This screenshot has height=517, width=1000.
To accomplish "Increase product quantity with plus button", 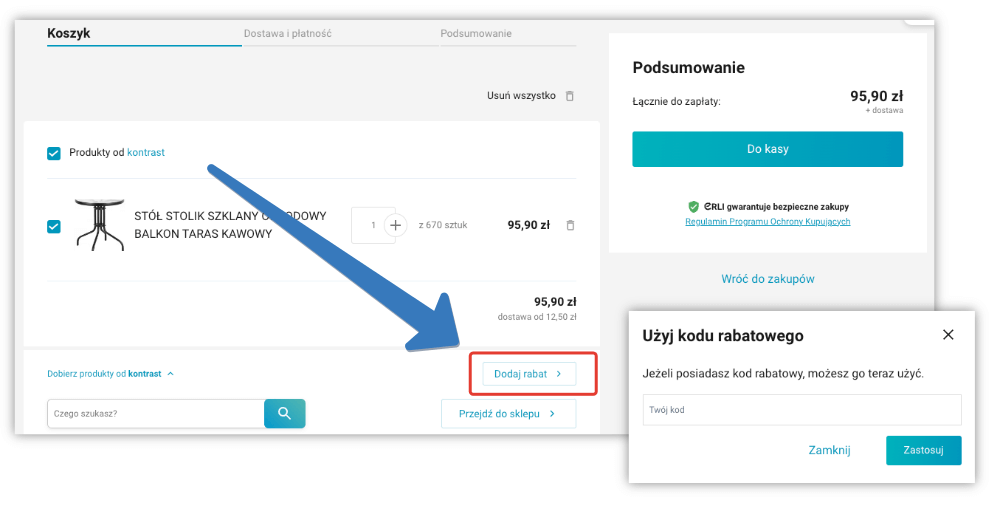I will pos(395,226).
